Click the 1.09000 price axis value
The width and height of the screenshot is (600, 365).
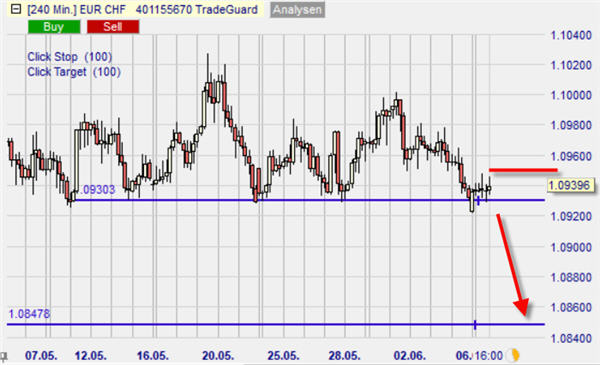pos(571,247)
